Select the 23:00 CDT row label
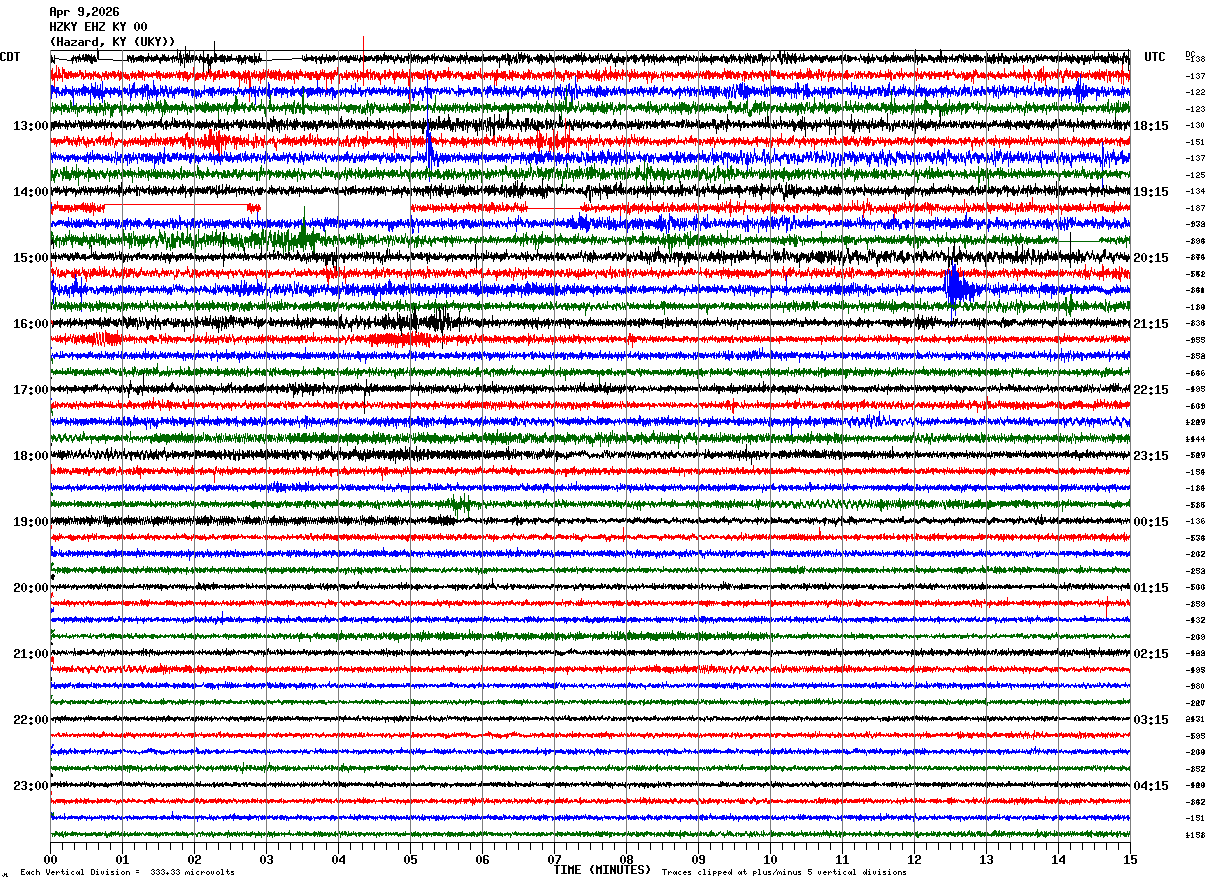The height and width of the screenshot is (886, 1210). (31, 786)
